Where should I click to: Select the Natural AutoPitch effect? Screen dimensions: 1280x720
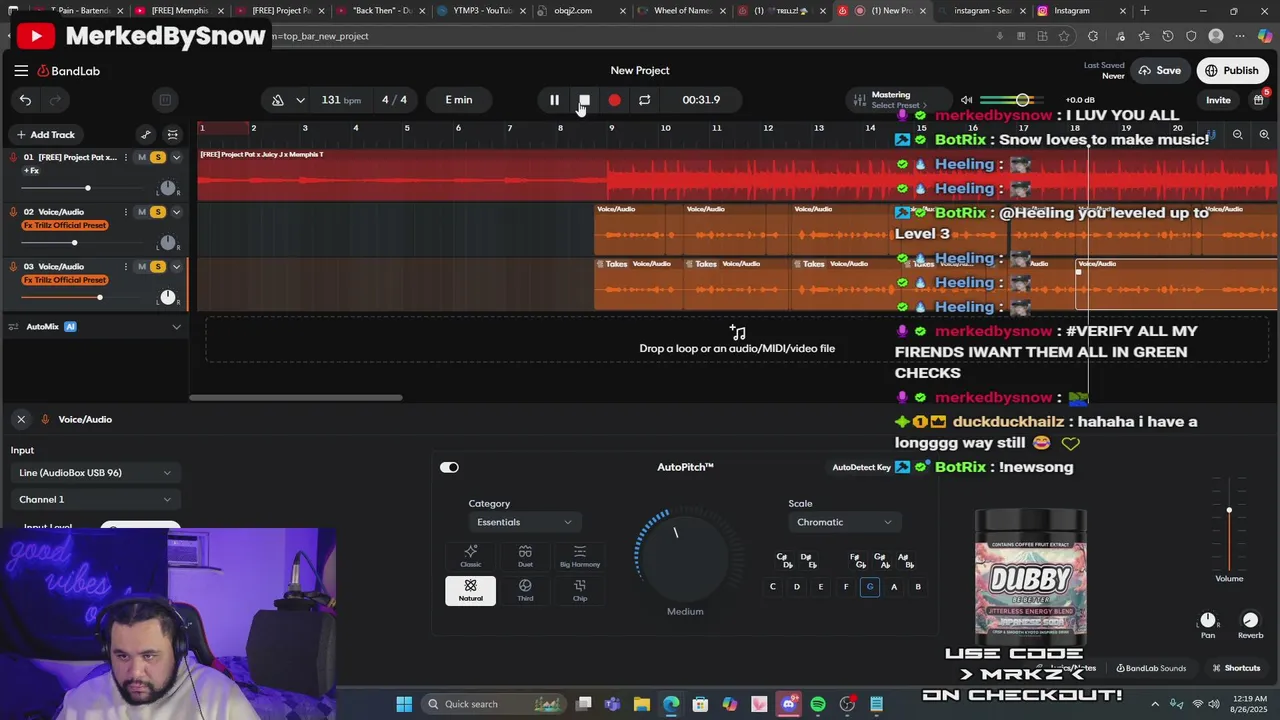pyautogui.click(x=470, y=590)
